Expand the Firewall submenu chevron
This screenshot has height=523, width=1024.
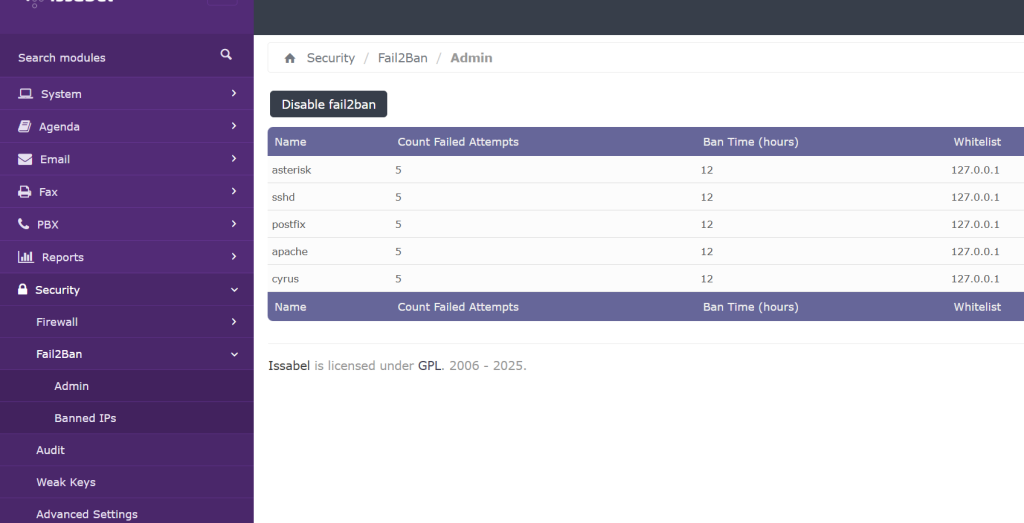click(234, 321)
